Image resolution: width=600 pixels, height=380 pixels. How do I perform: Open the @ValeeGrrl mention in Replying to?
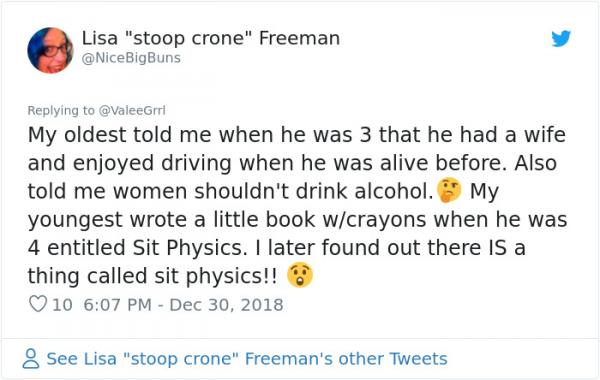[132, 110]
